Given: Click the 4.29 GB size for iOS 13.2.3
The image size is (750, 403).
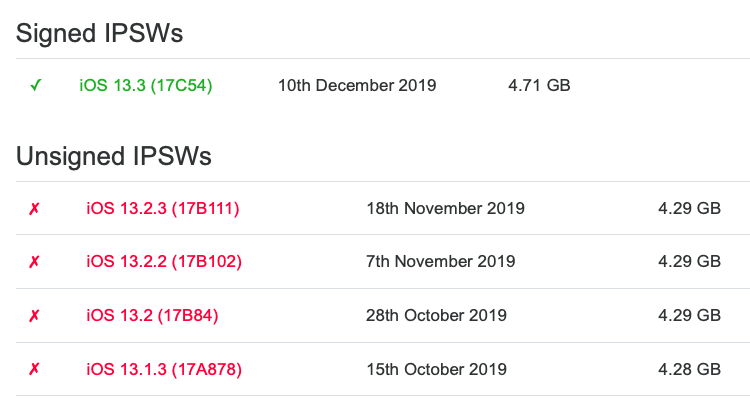Looking at the screenshot, I should (689, 209).
